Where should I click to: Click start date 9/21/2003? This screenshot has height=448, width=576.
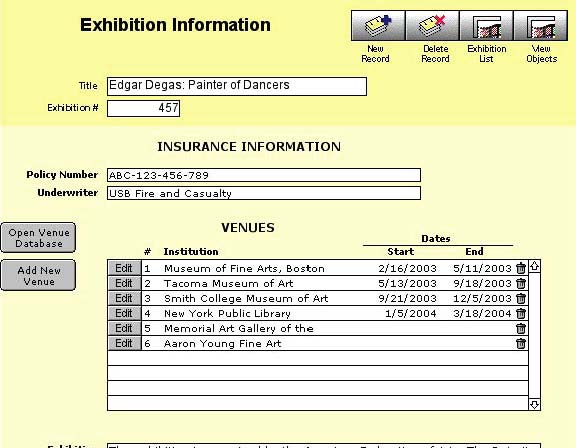pyautogui.click(x=407, y=299)
